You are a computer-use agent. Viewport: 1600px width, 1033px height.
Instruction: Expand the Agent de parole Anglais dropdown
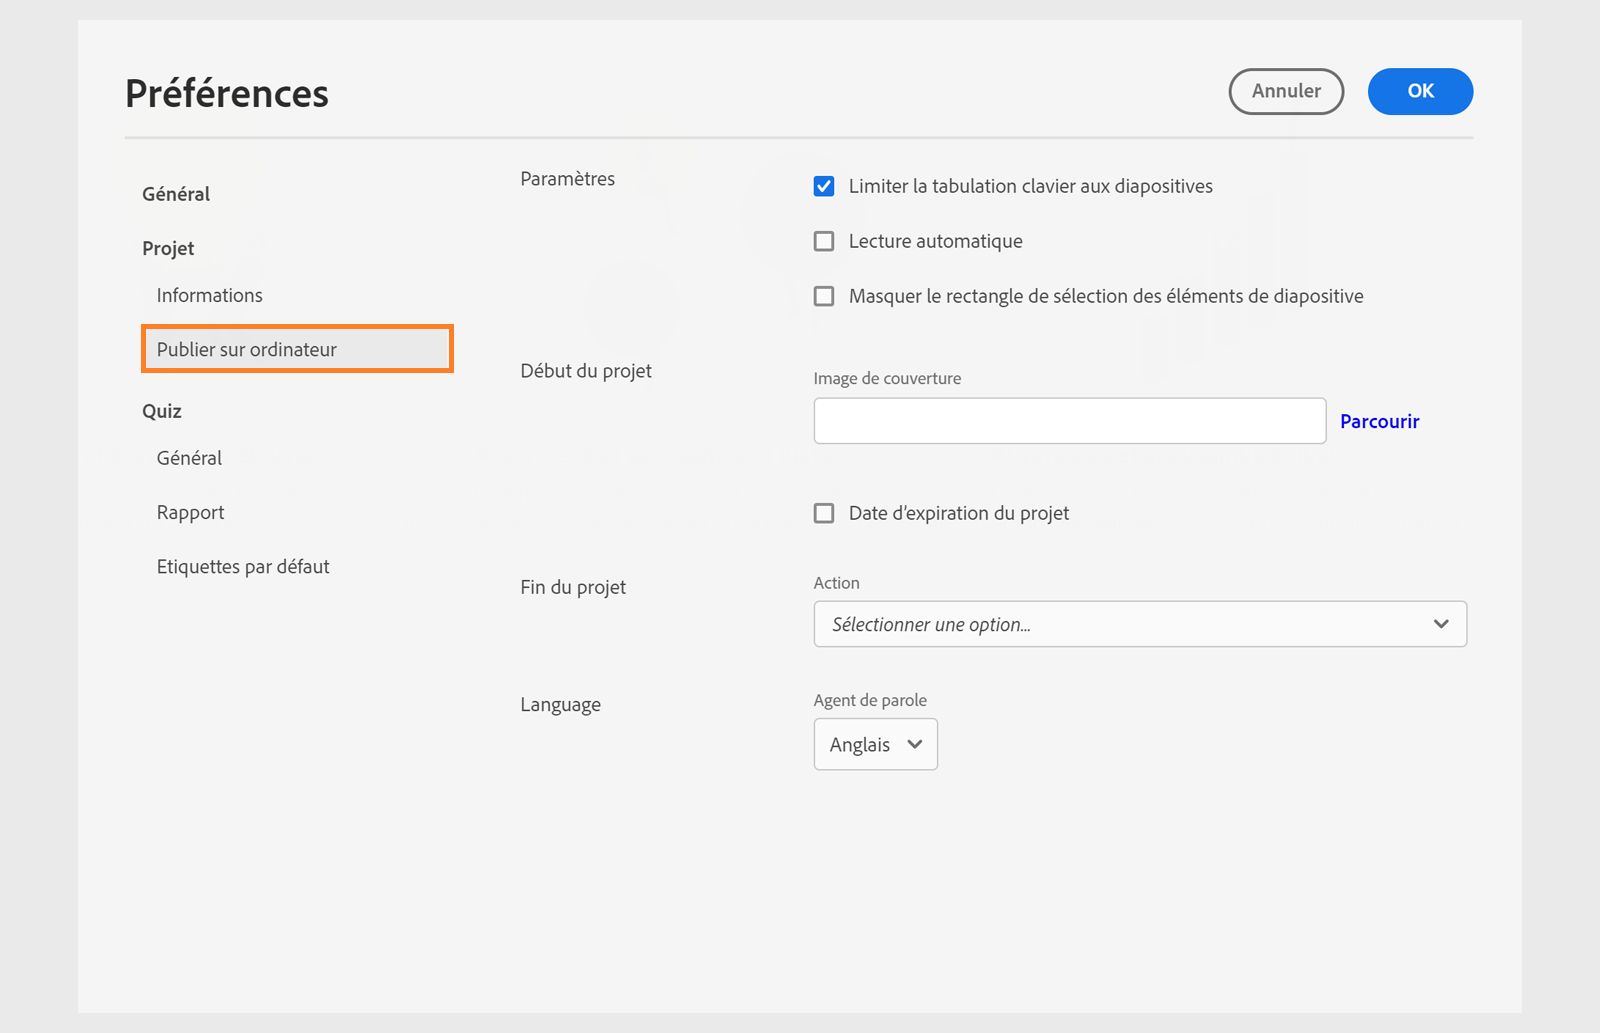875,744
